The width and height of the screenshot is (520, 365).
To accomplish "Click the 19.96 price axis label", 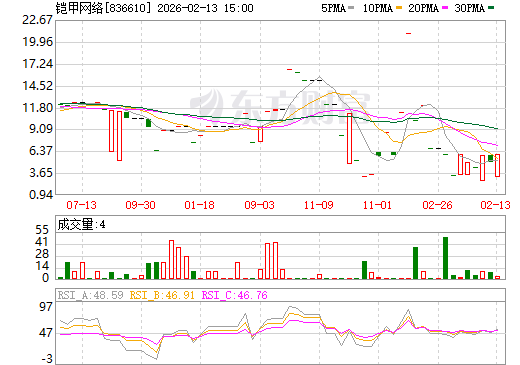I will click(37, 42).
